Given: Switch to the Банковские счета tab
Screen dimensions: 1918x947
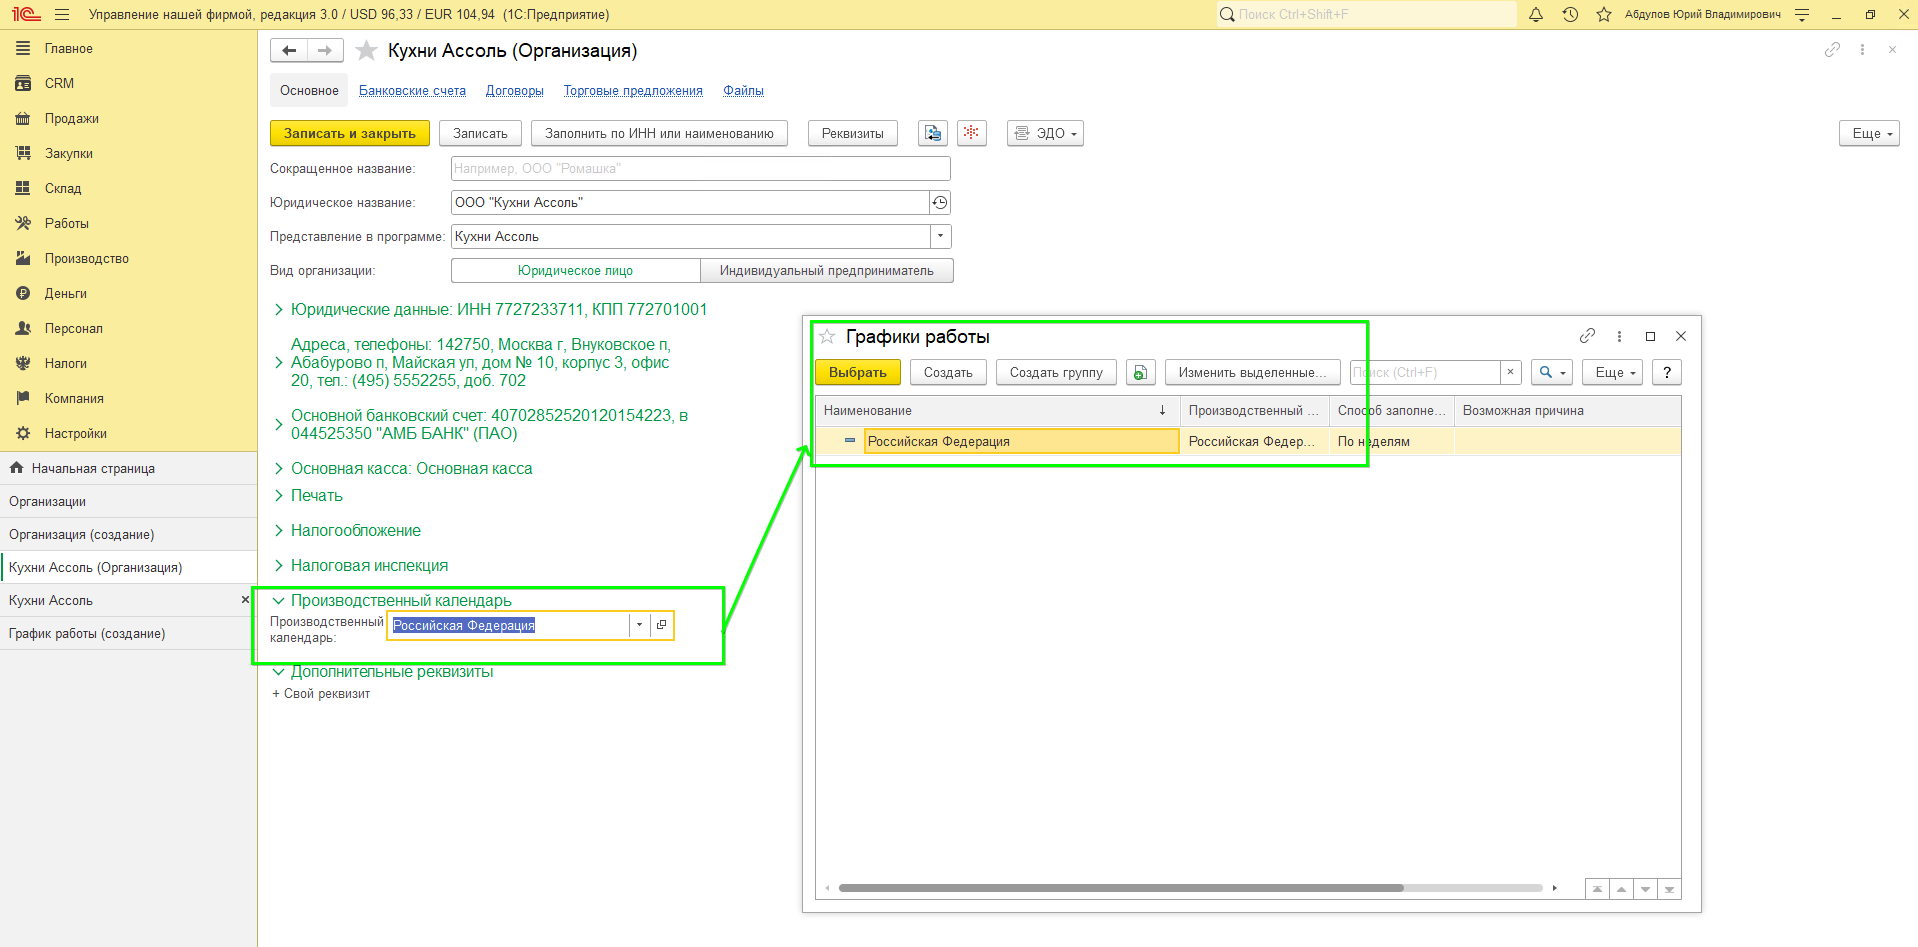Looking at the screenshot, I should coord(412,91).
